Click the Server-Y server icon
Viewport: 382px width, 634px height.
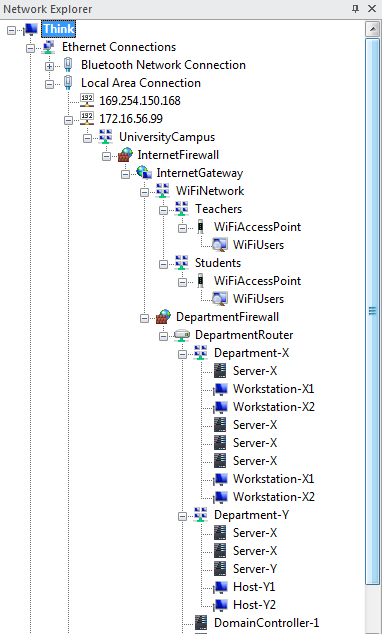220,568
